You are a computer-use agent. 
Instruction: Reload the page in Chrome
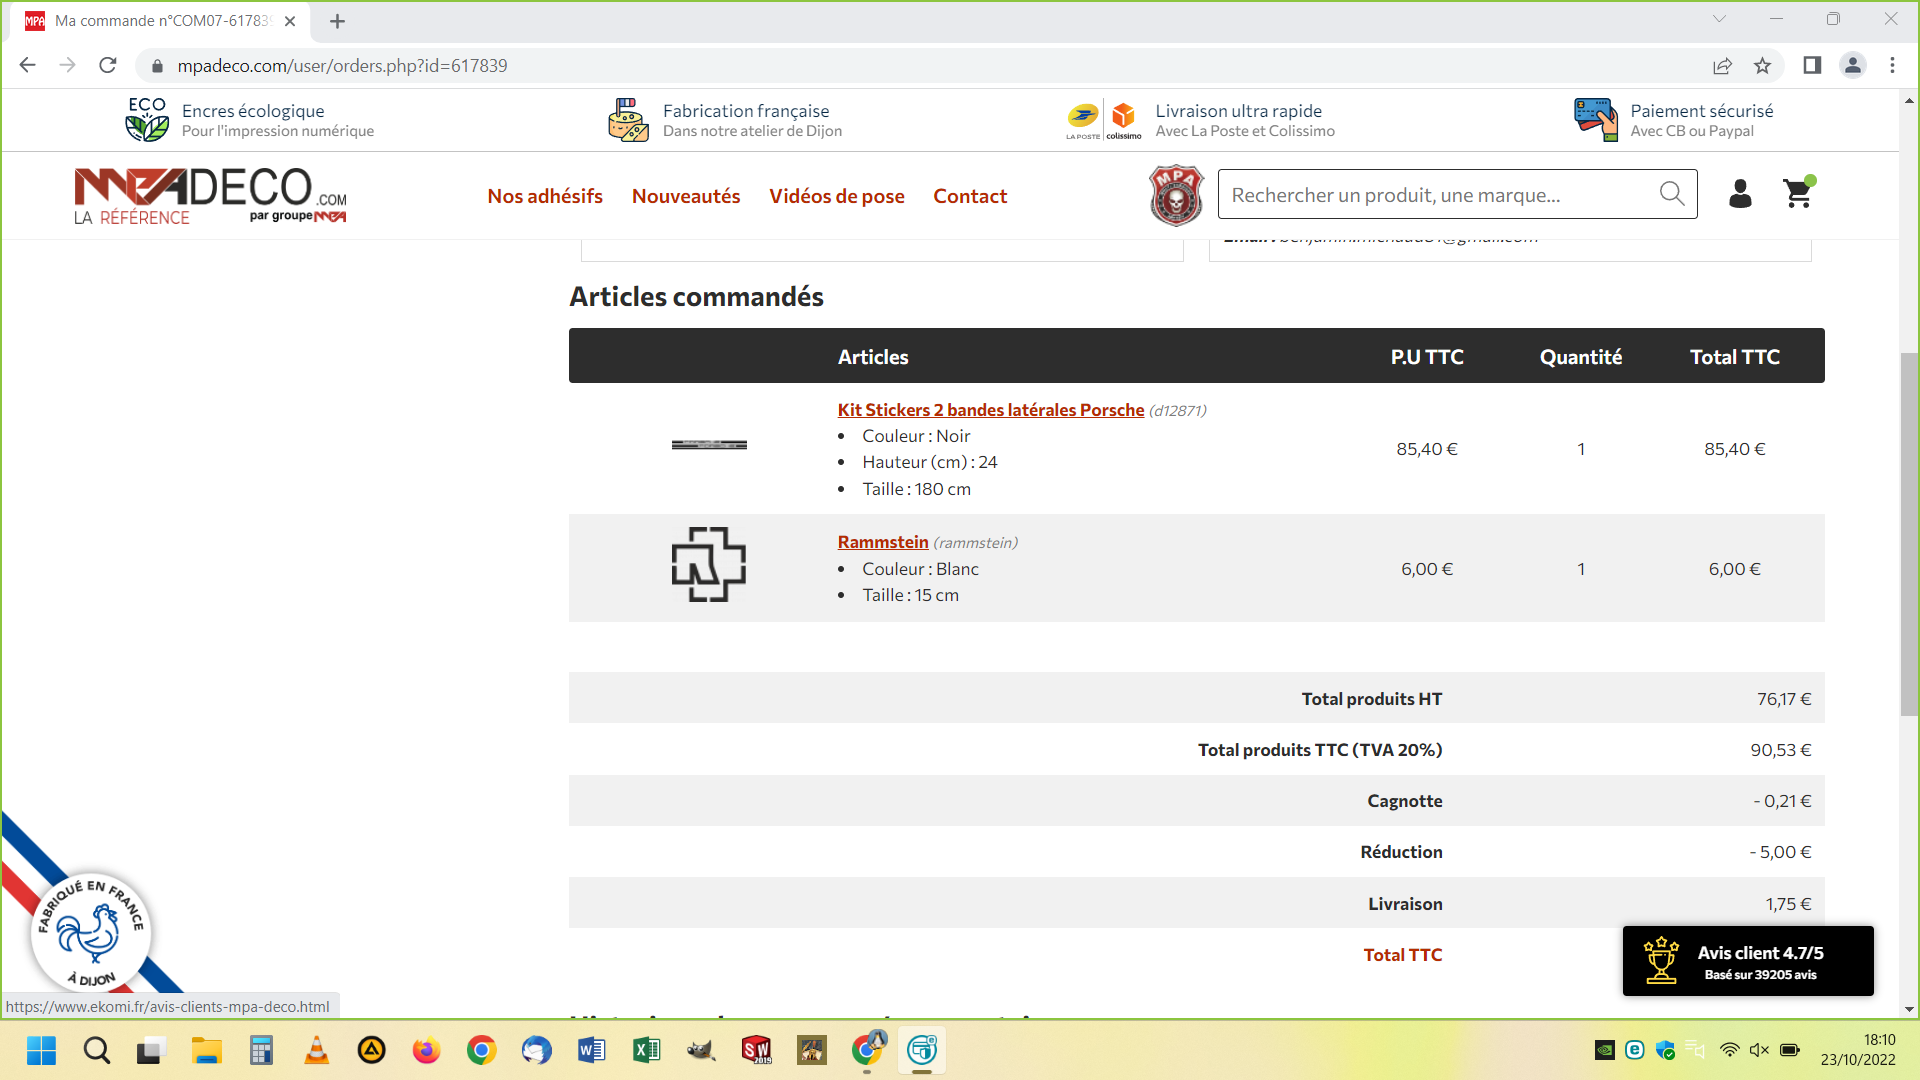pyautogui.click(x=108, y=65)
